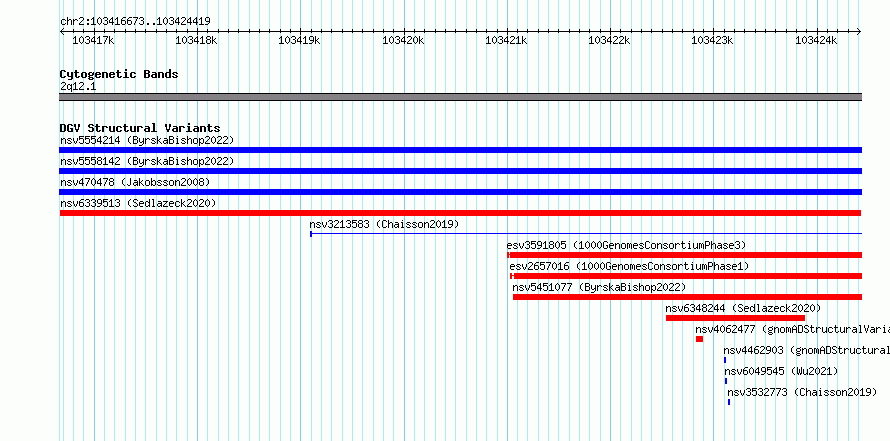
Task: Open the nsv4462903 gnomAD variant label
Action: 807,350
